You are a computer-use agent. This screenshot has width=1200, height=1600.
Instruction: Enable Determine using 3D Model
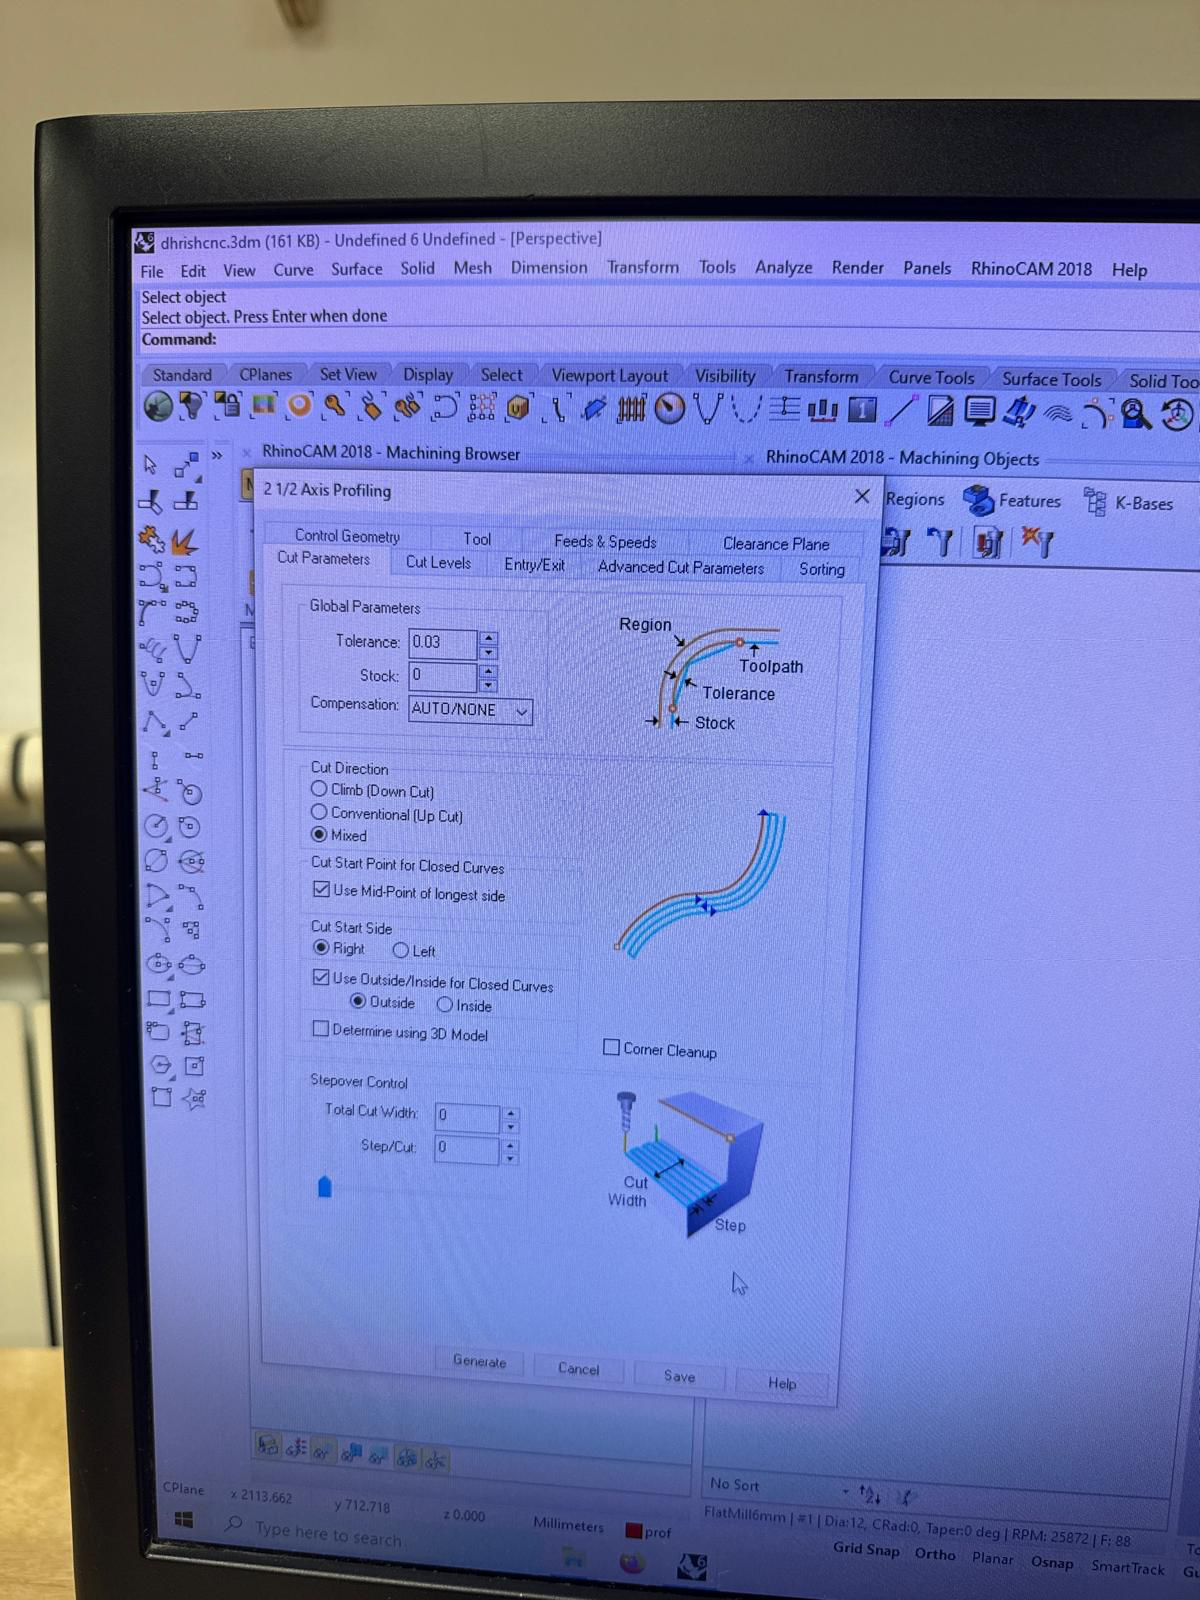[x=321, y=1029]
